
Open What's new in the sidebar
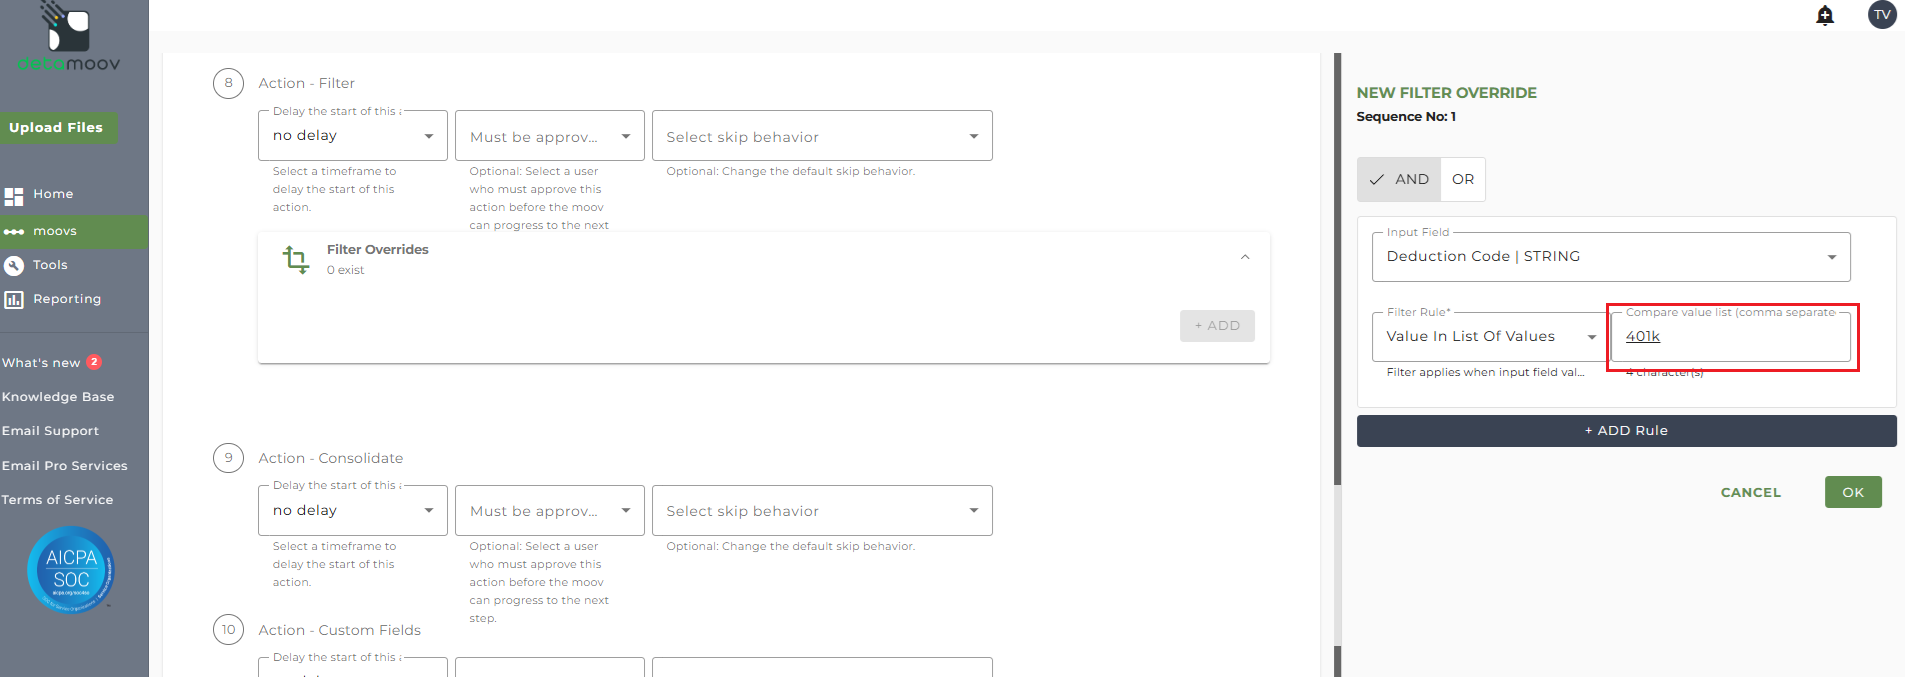coord(42,363)
